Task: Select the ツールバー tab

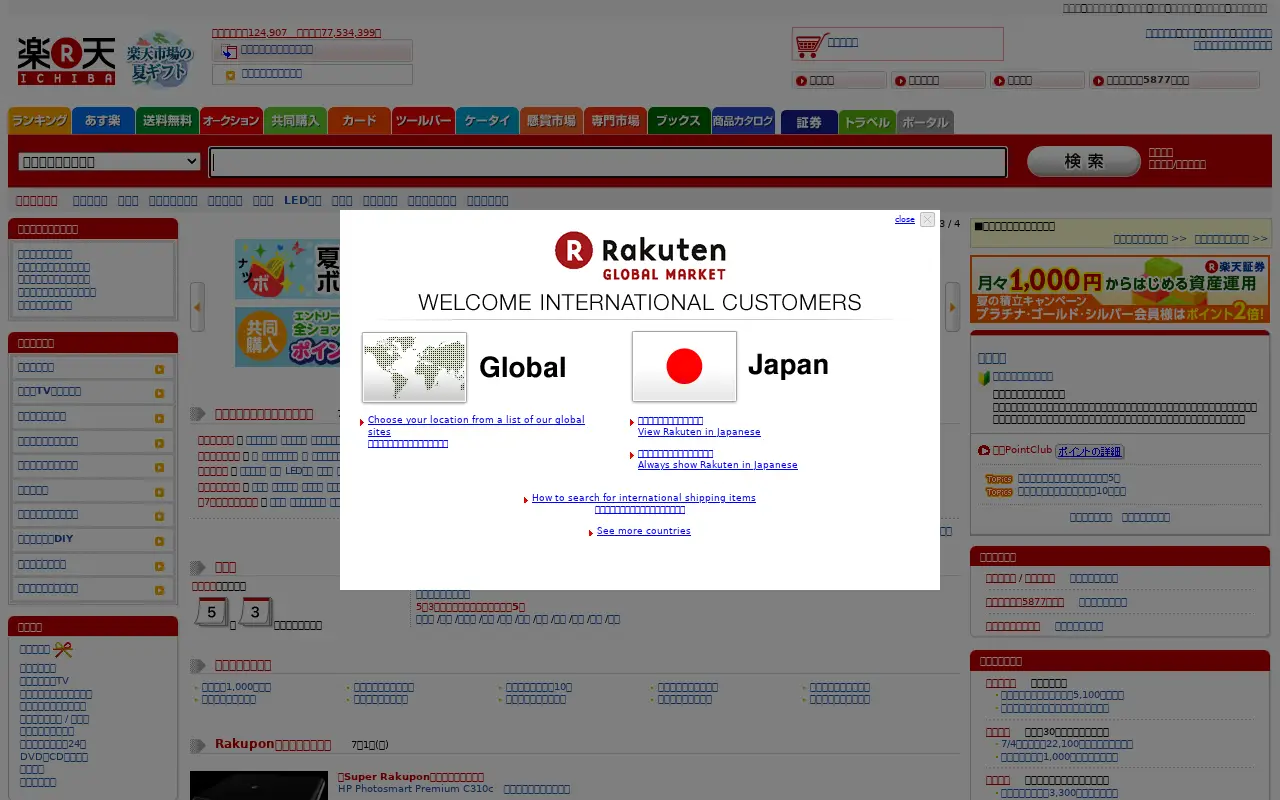Action: click(x=423, y=121)
